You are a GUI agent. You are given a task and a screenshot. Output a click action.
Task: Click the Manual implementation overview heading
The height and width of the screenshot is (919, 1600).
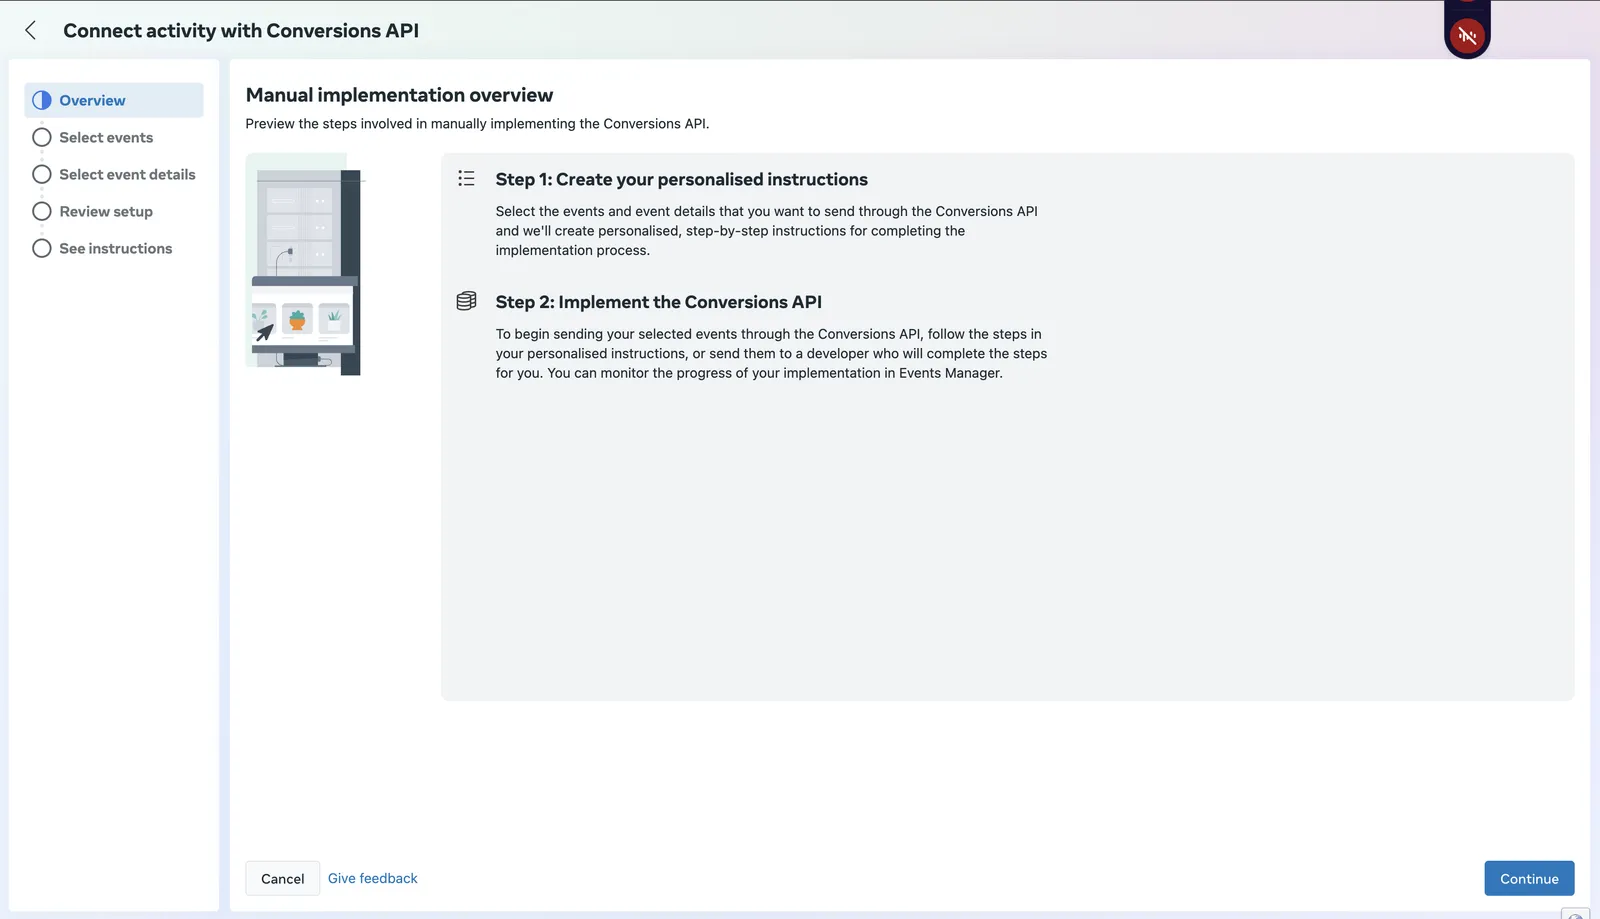pyautogui.click(x=399, y=95)
